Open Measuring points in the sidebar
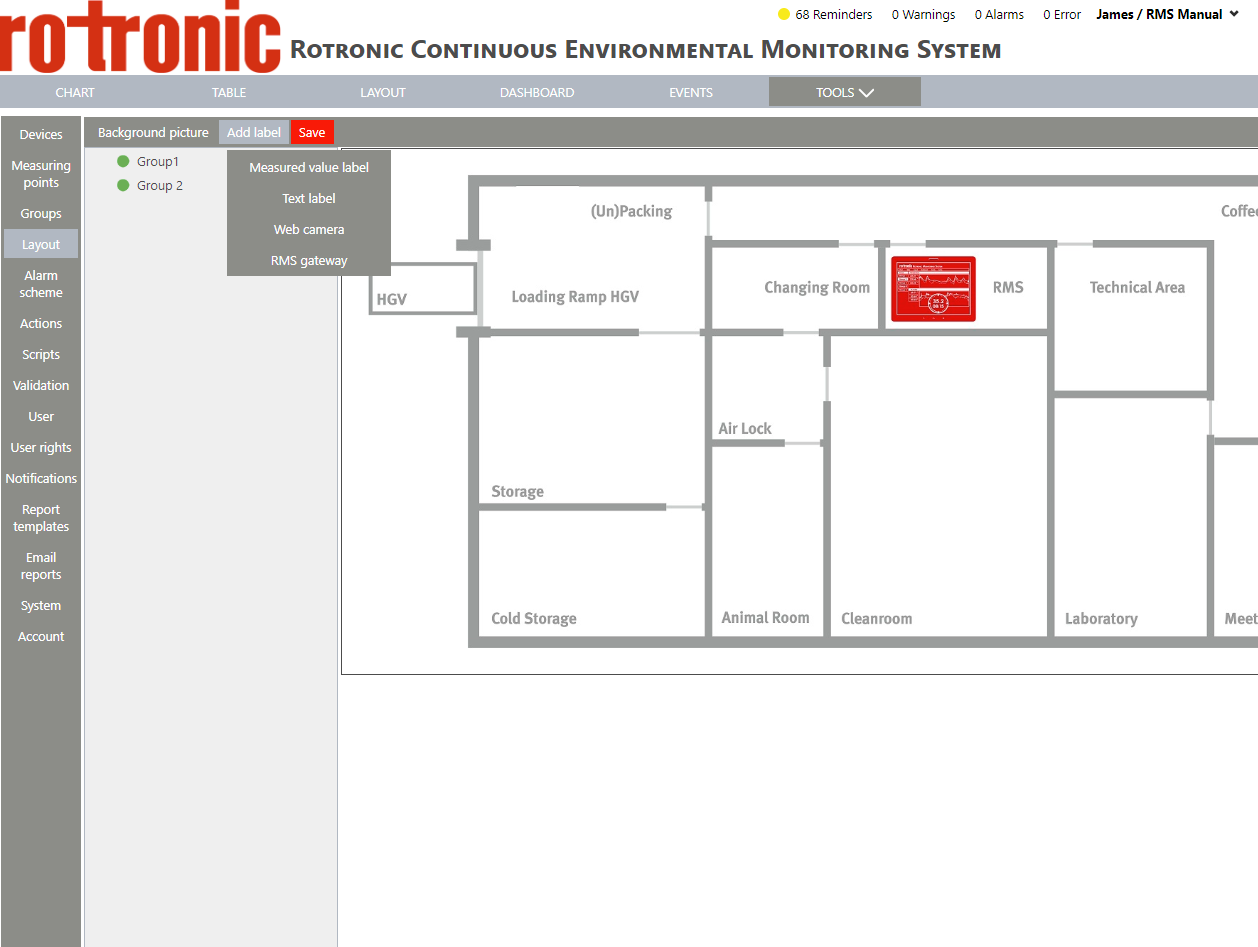1258x947 pixels. tap(41, 174)
